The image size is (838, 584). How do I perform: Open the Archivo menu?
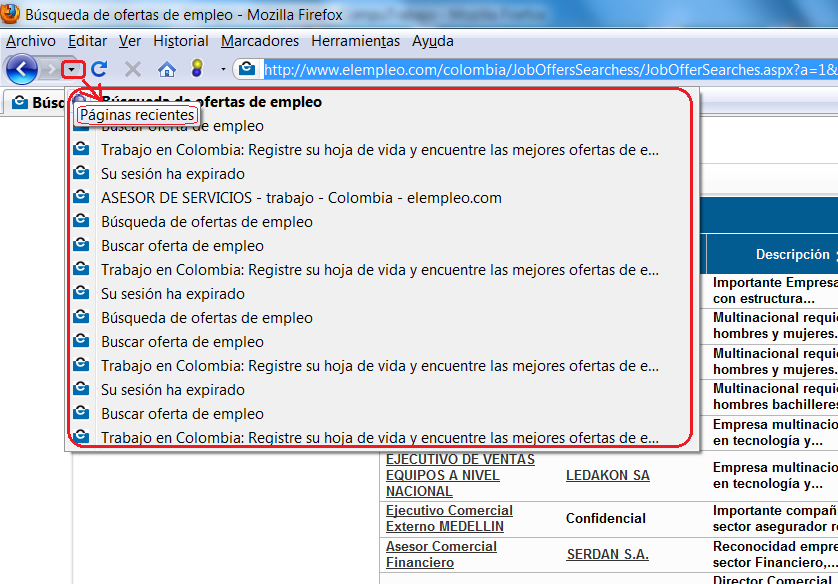point(31,41)
